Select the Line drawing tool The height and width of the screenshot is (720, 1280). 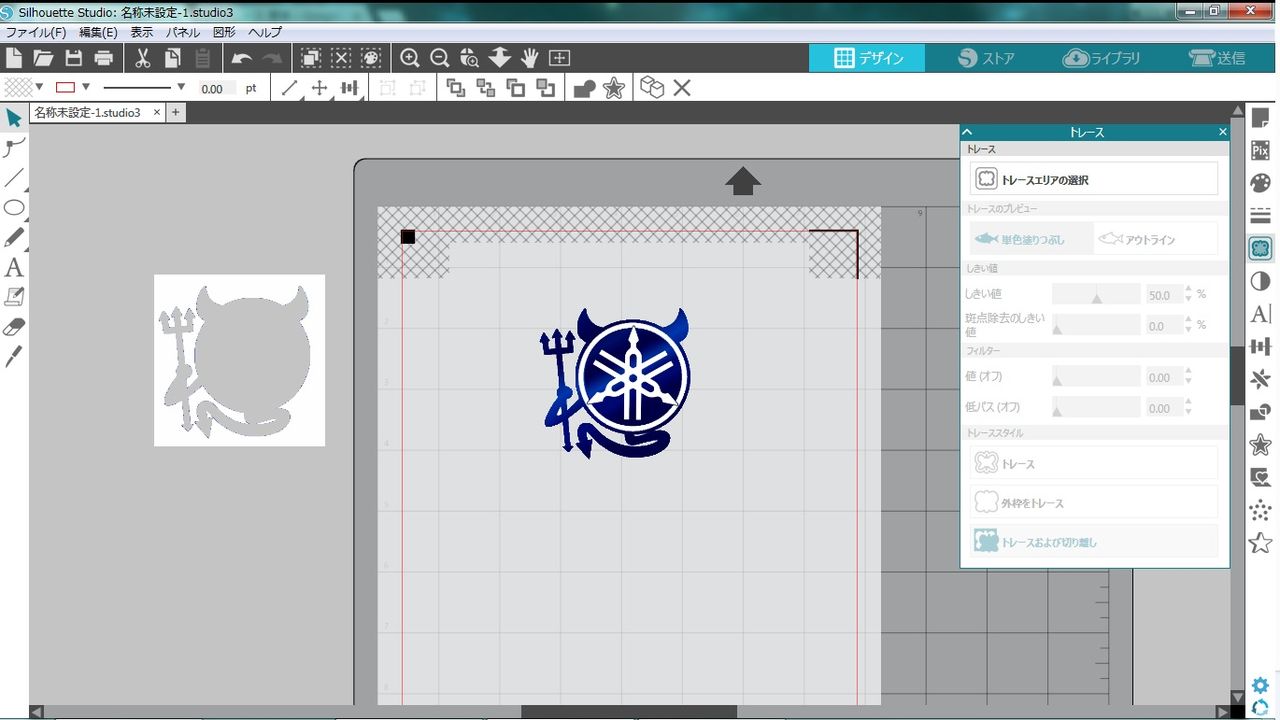pyautogui.click(x=14, y=178)
